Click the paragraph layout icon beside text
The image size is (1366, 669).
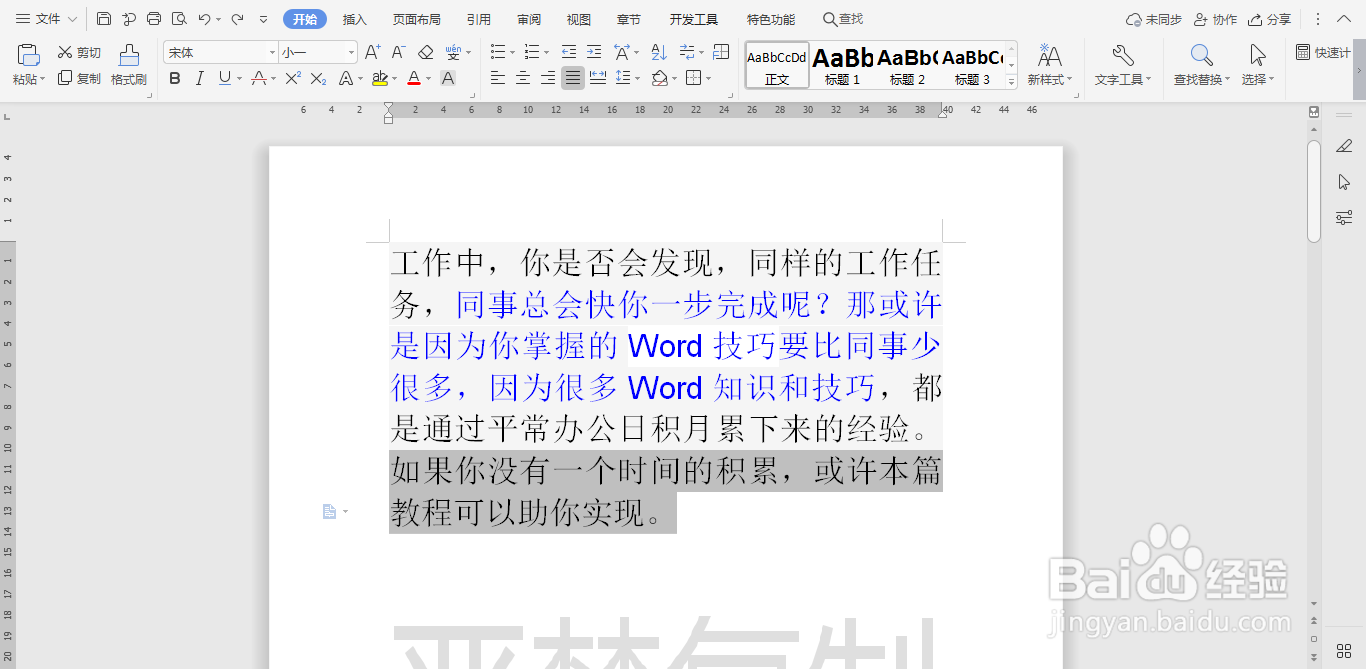click(329, 512)
